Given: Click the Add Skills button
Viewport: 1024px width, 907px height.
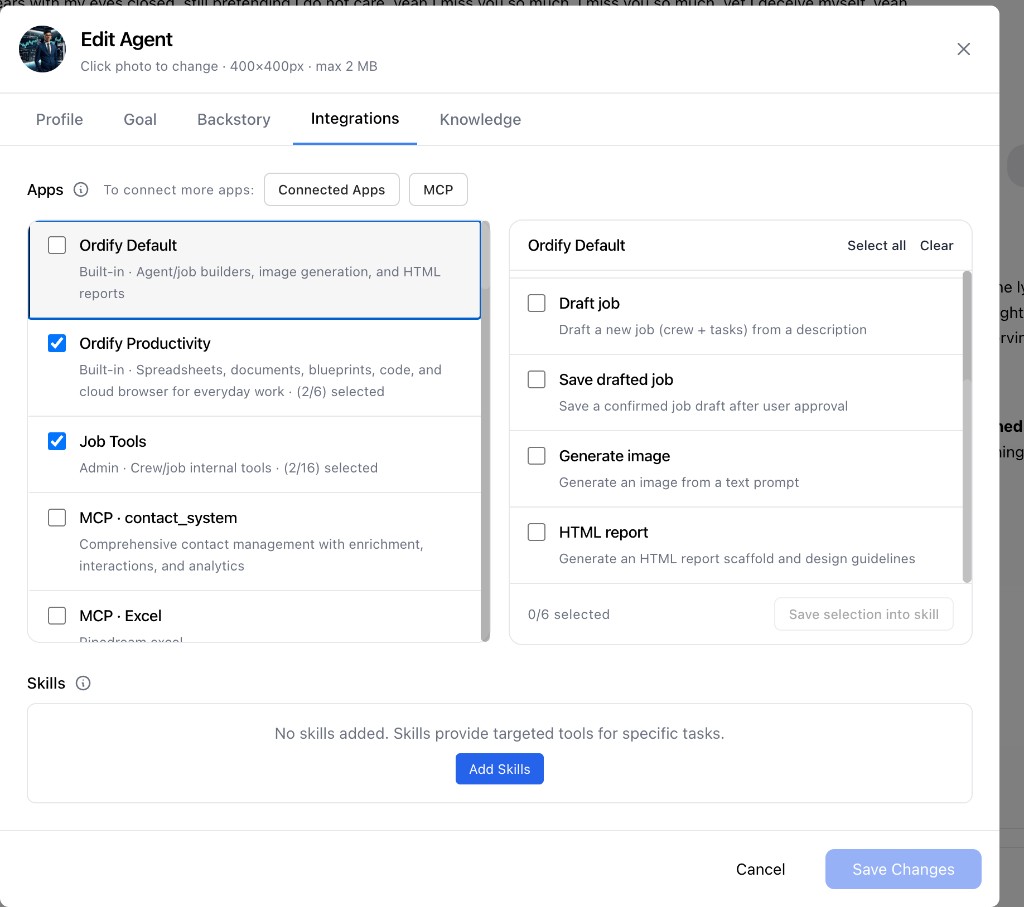Looking at the screenshot, I should click(x=500, y=769).
